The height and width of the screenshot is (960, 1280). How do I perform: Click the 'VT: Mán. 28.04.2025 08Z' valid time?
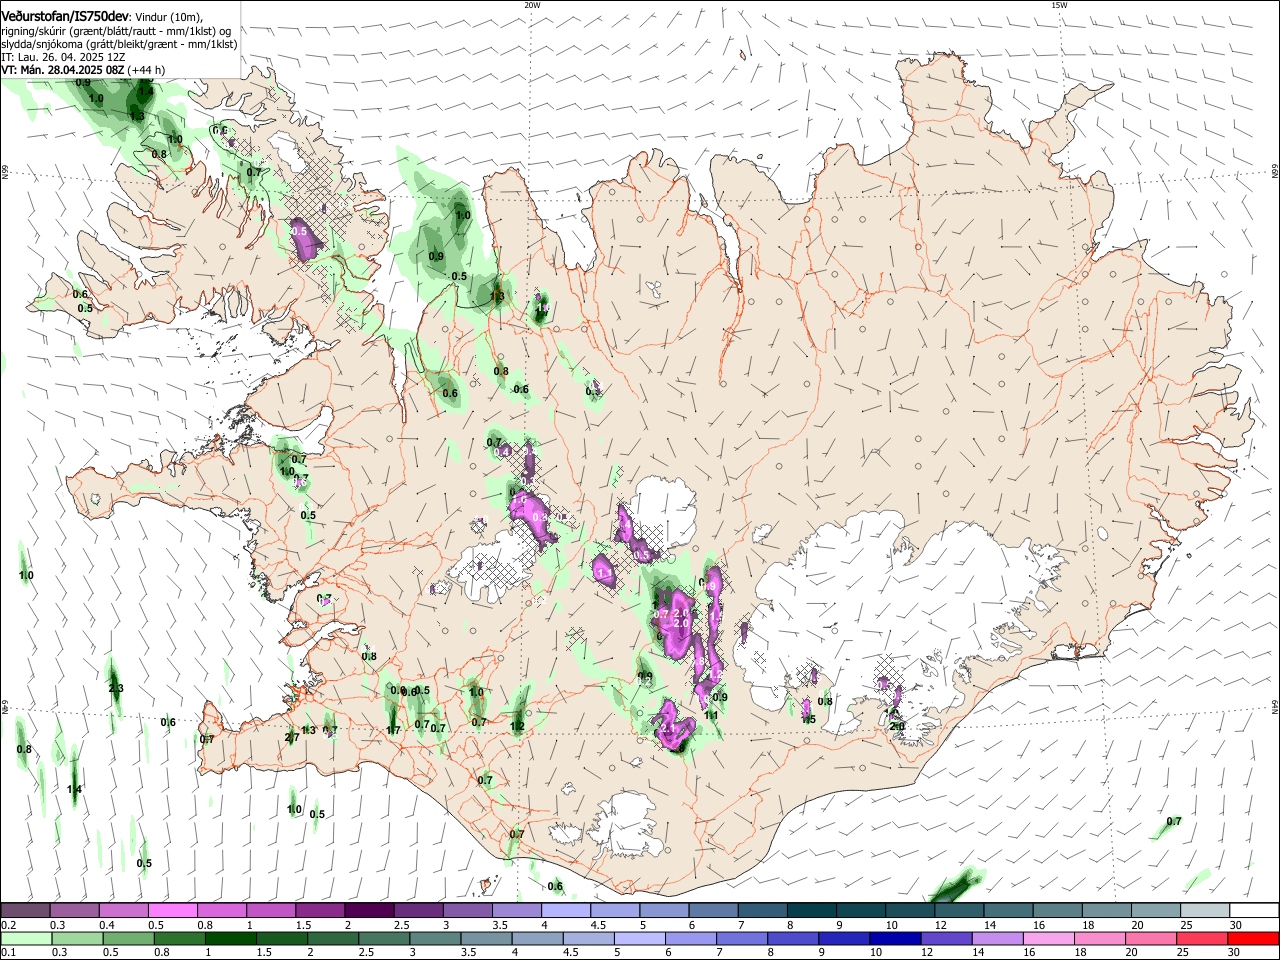(62, 70)
